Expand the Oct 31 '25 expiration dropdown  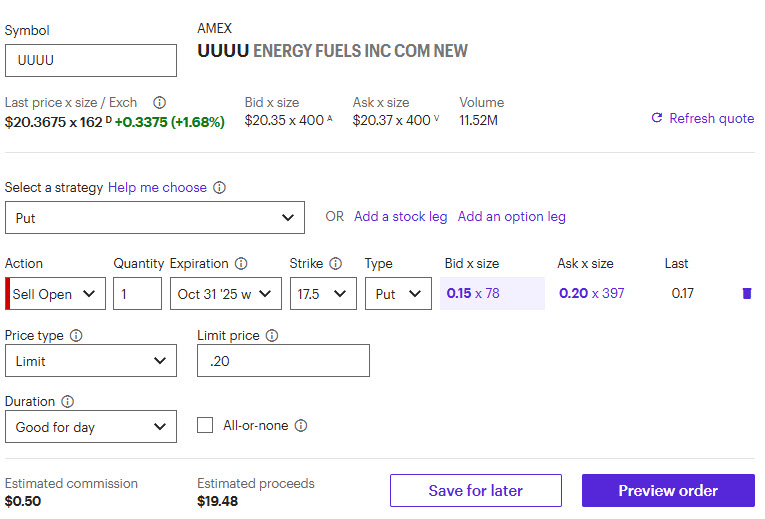click(225, 294)
